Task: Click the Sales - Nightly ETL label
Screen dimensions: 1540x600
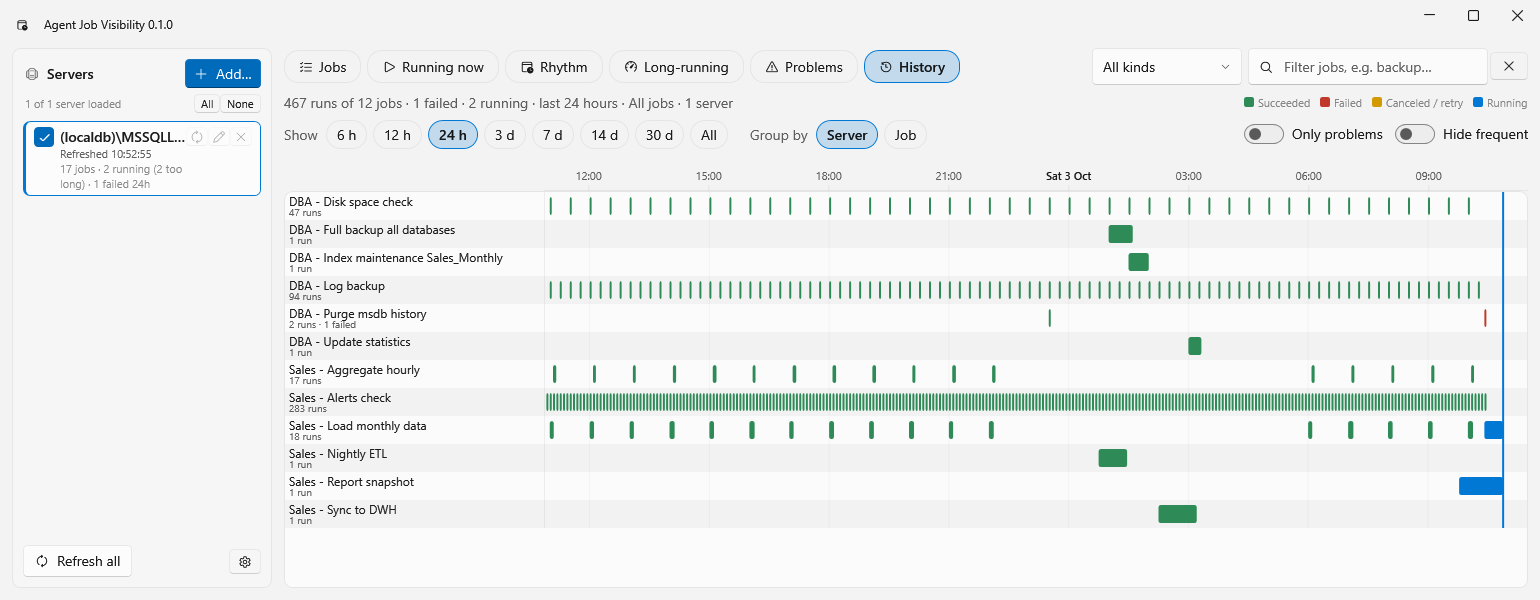Action: pyautogui.click(x=338, y=454)
